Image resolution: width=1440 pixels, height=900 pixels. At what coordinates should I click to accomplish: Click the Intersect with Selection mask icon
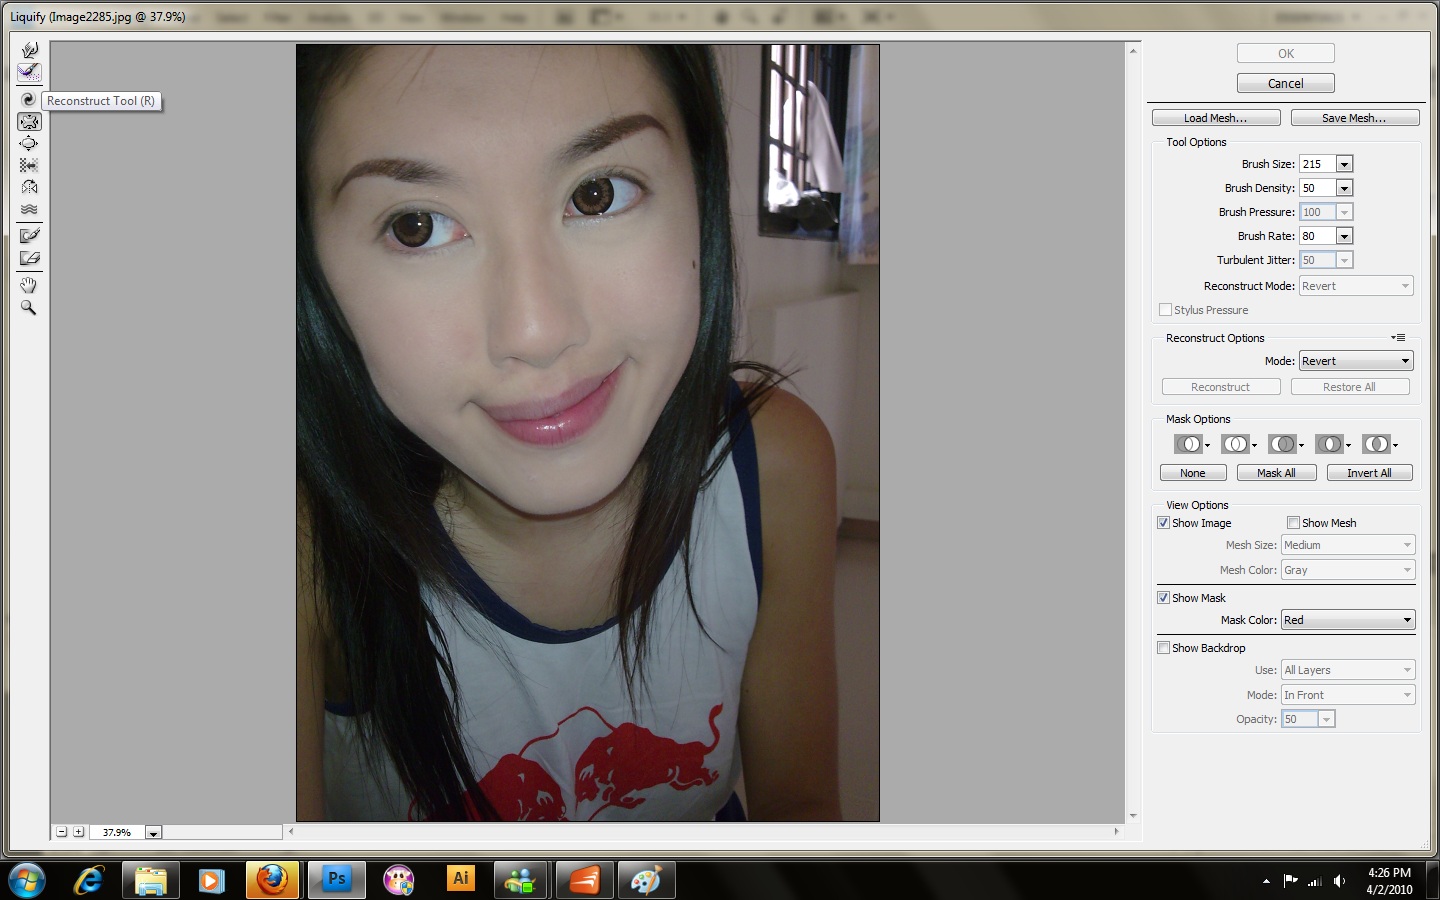coord(1329,444)
